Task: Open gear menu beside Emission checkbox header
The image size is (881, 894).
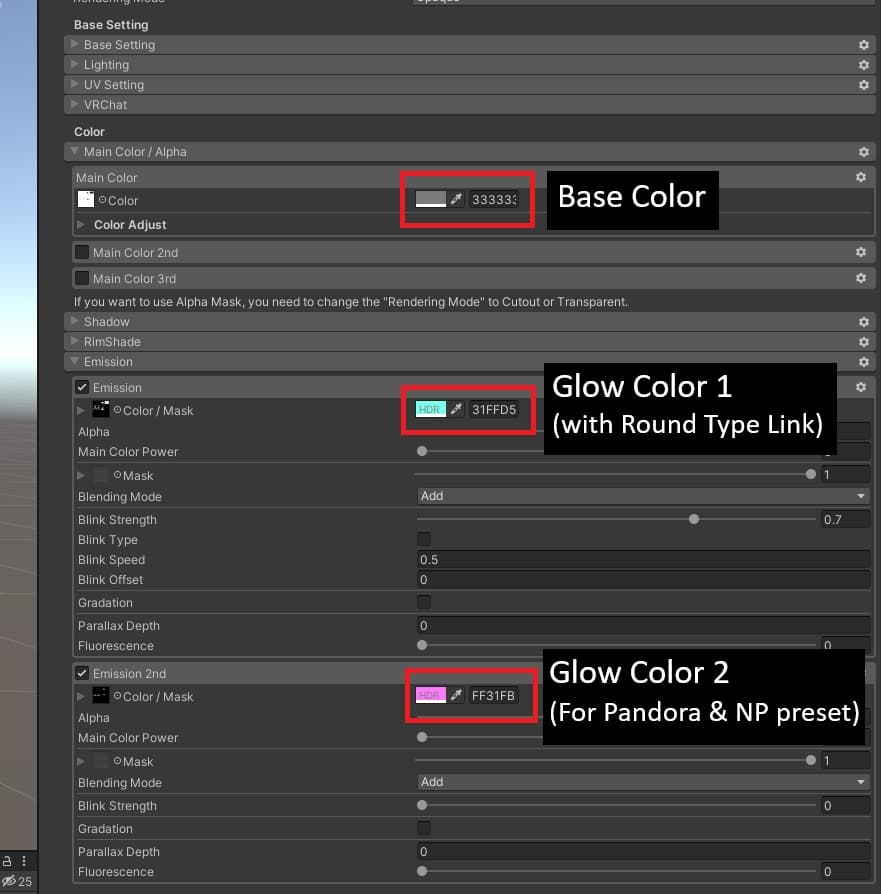Action: pyautogui.click(x=861, y=387)
